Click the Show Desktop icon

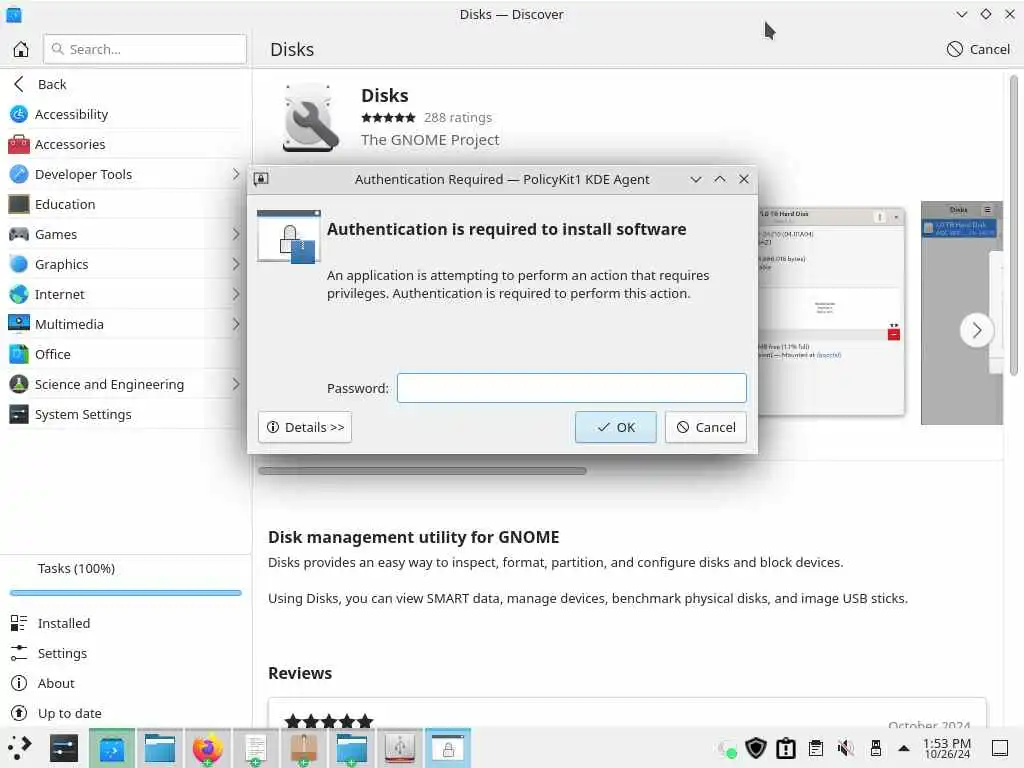[1000, 748]
